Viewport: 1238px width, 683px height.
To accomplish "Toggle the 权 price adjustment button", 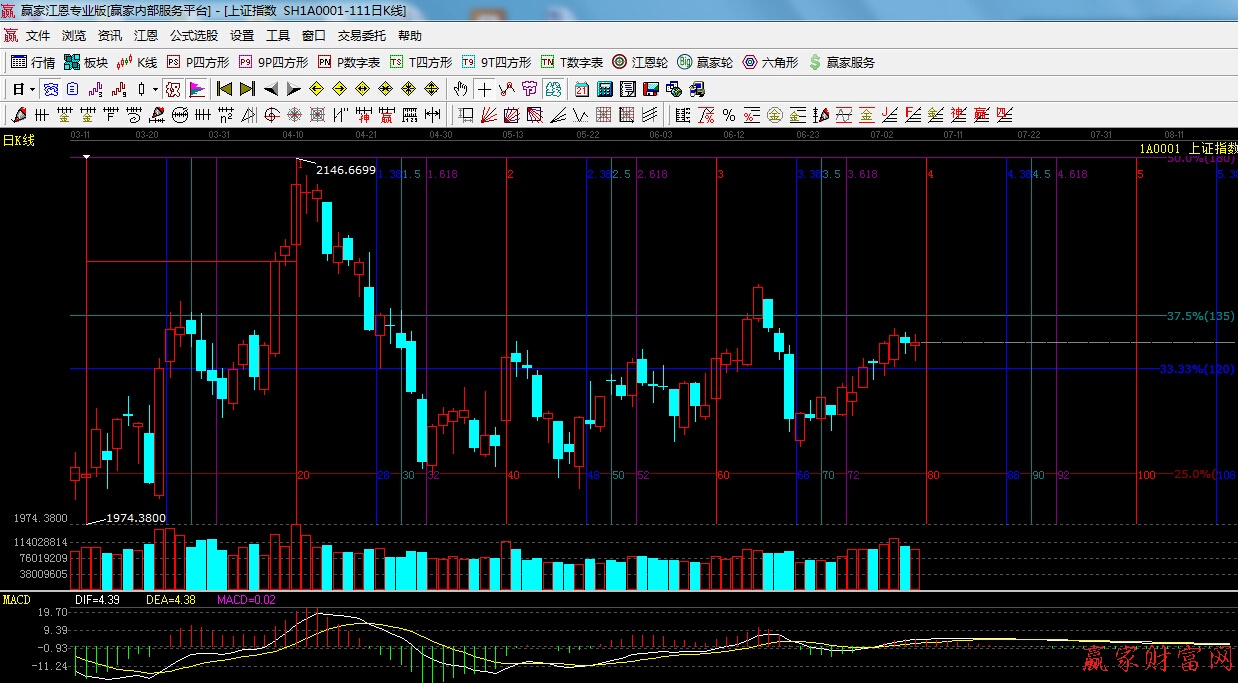I will [173, 89].
